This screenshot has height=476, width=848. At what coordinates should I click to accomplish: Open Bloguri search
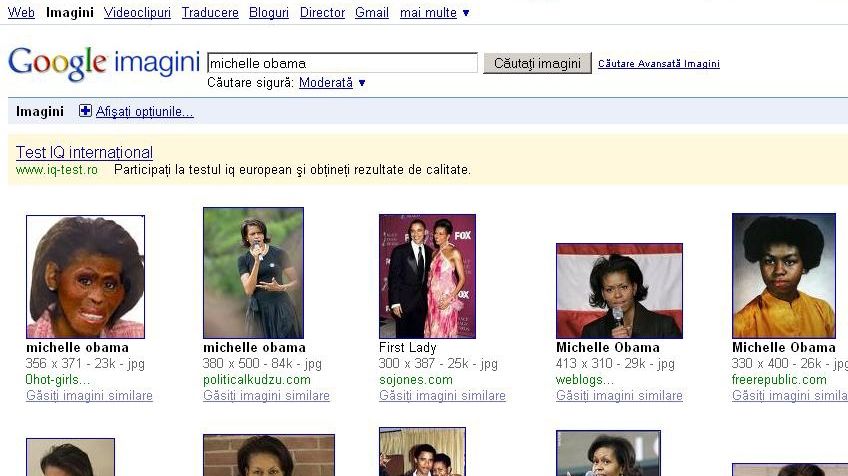click(x=269, y=12)
